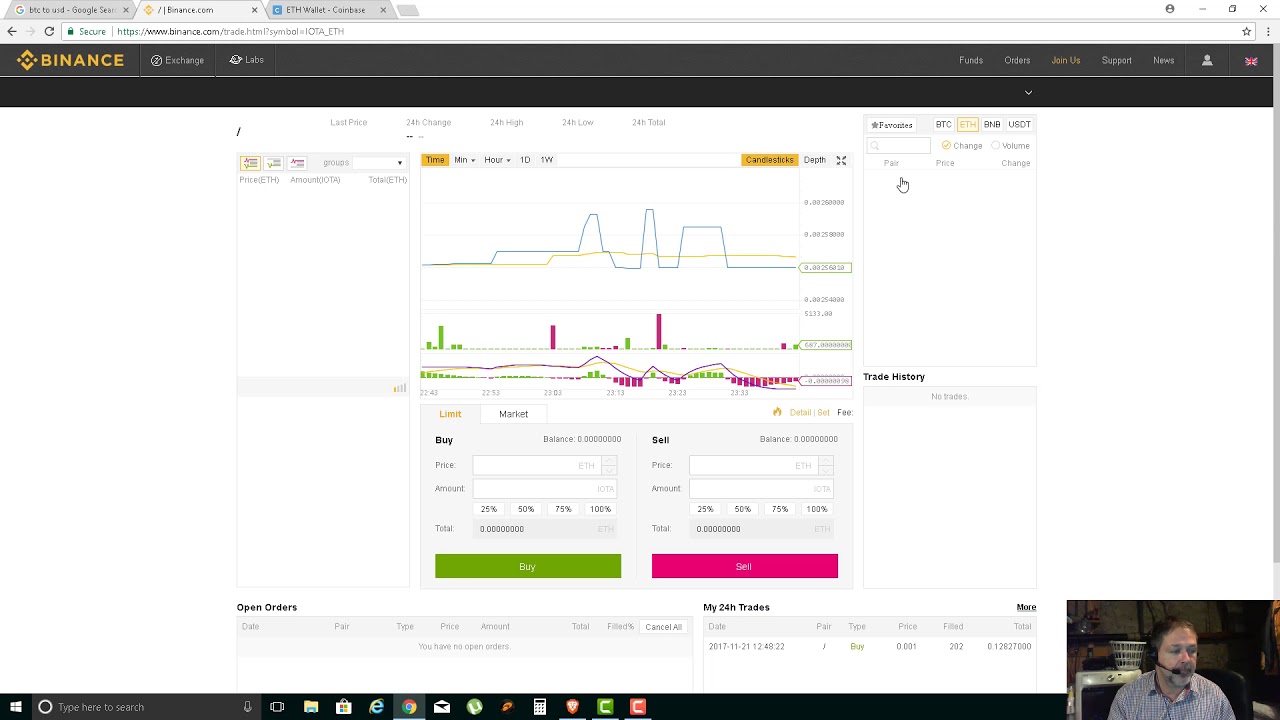Set sell amount to 25%
Screen dimensions: 1280x720
[705, 509]
